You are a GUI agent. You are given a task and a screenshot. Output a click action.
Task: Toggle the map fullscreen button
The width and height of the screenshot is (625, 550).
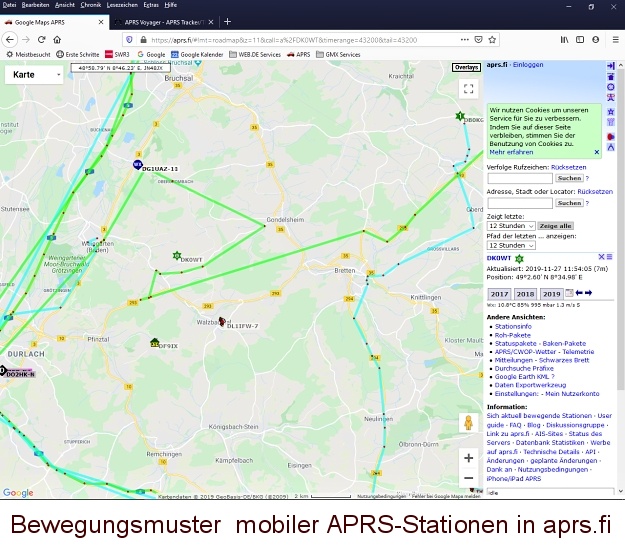tap(469, 88)
